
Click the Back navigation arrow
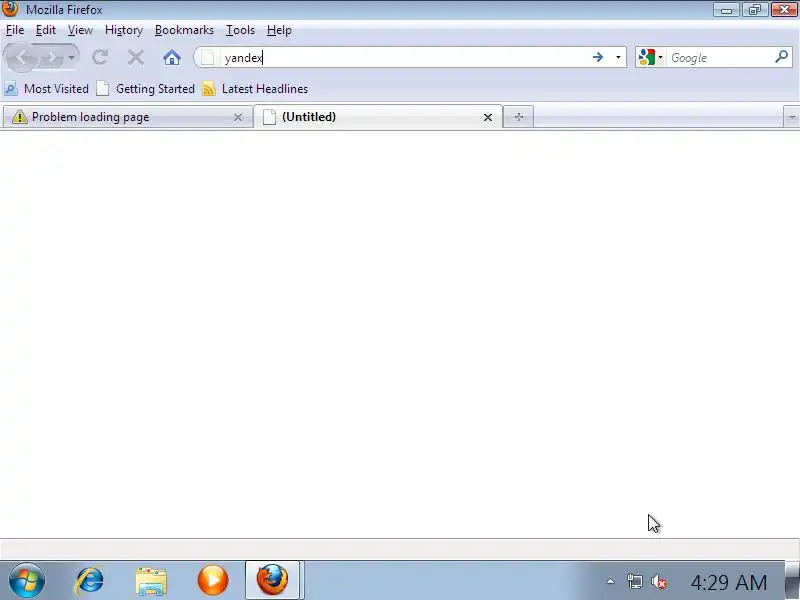click(20, 58)
